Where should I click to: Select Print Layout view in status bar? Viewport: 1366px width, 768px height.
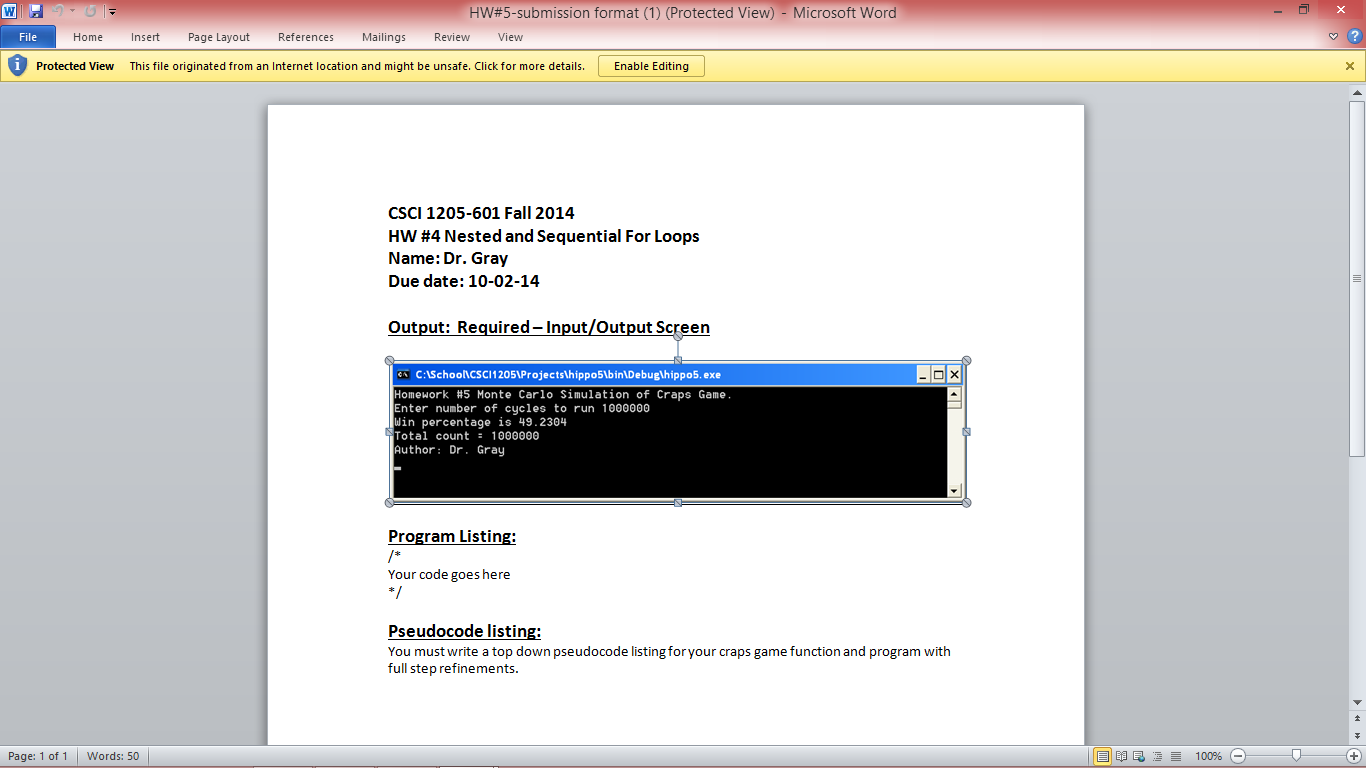1102,756
